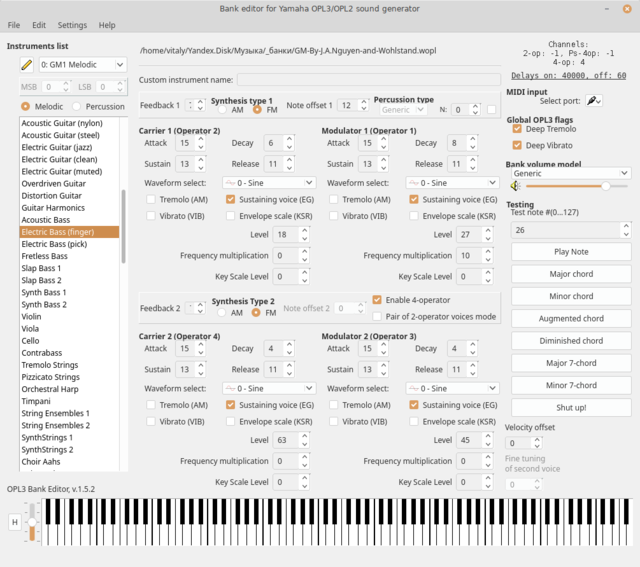Click the pencil edit bank icon

coord(27,64)
